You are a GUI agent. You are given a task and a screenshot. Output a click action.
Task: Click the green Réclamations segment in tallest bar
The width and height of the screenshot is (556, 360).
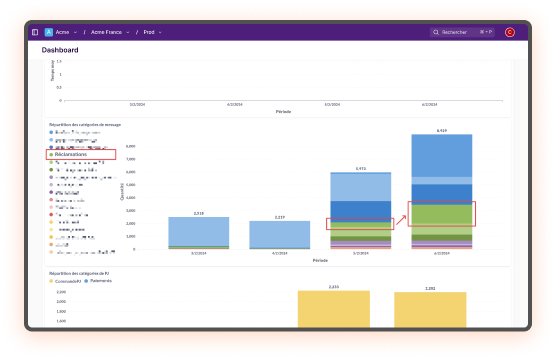(441, 215)
